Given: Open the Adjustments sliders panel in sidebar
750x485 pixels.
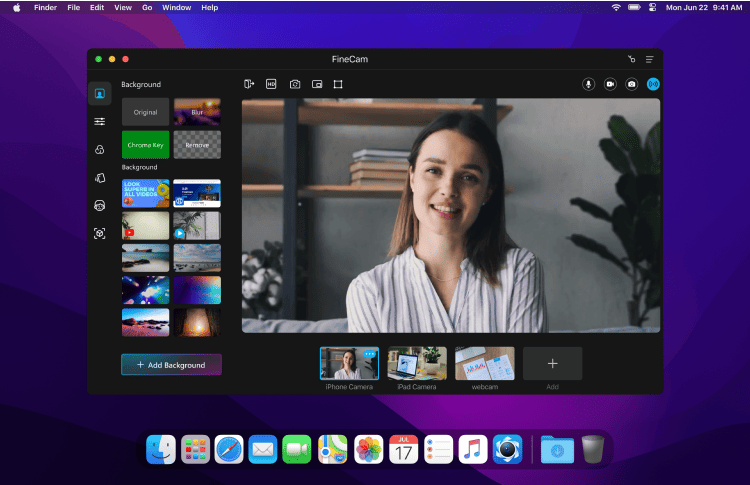Looking at the screenshot, I should pyautogui.click(x=100, y=121).
